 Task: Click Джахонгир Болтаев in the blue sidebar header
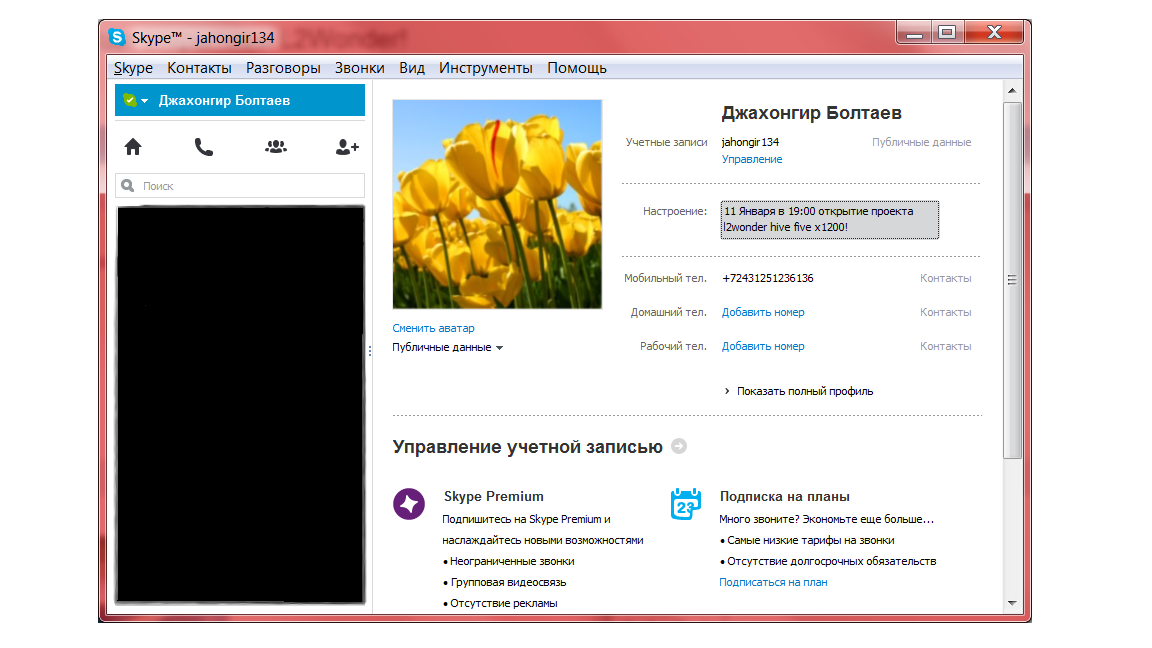click(224, 101)
